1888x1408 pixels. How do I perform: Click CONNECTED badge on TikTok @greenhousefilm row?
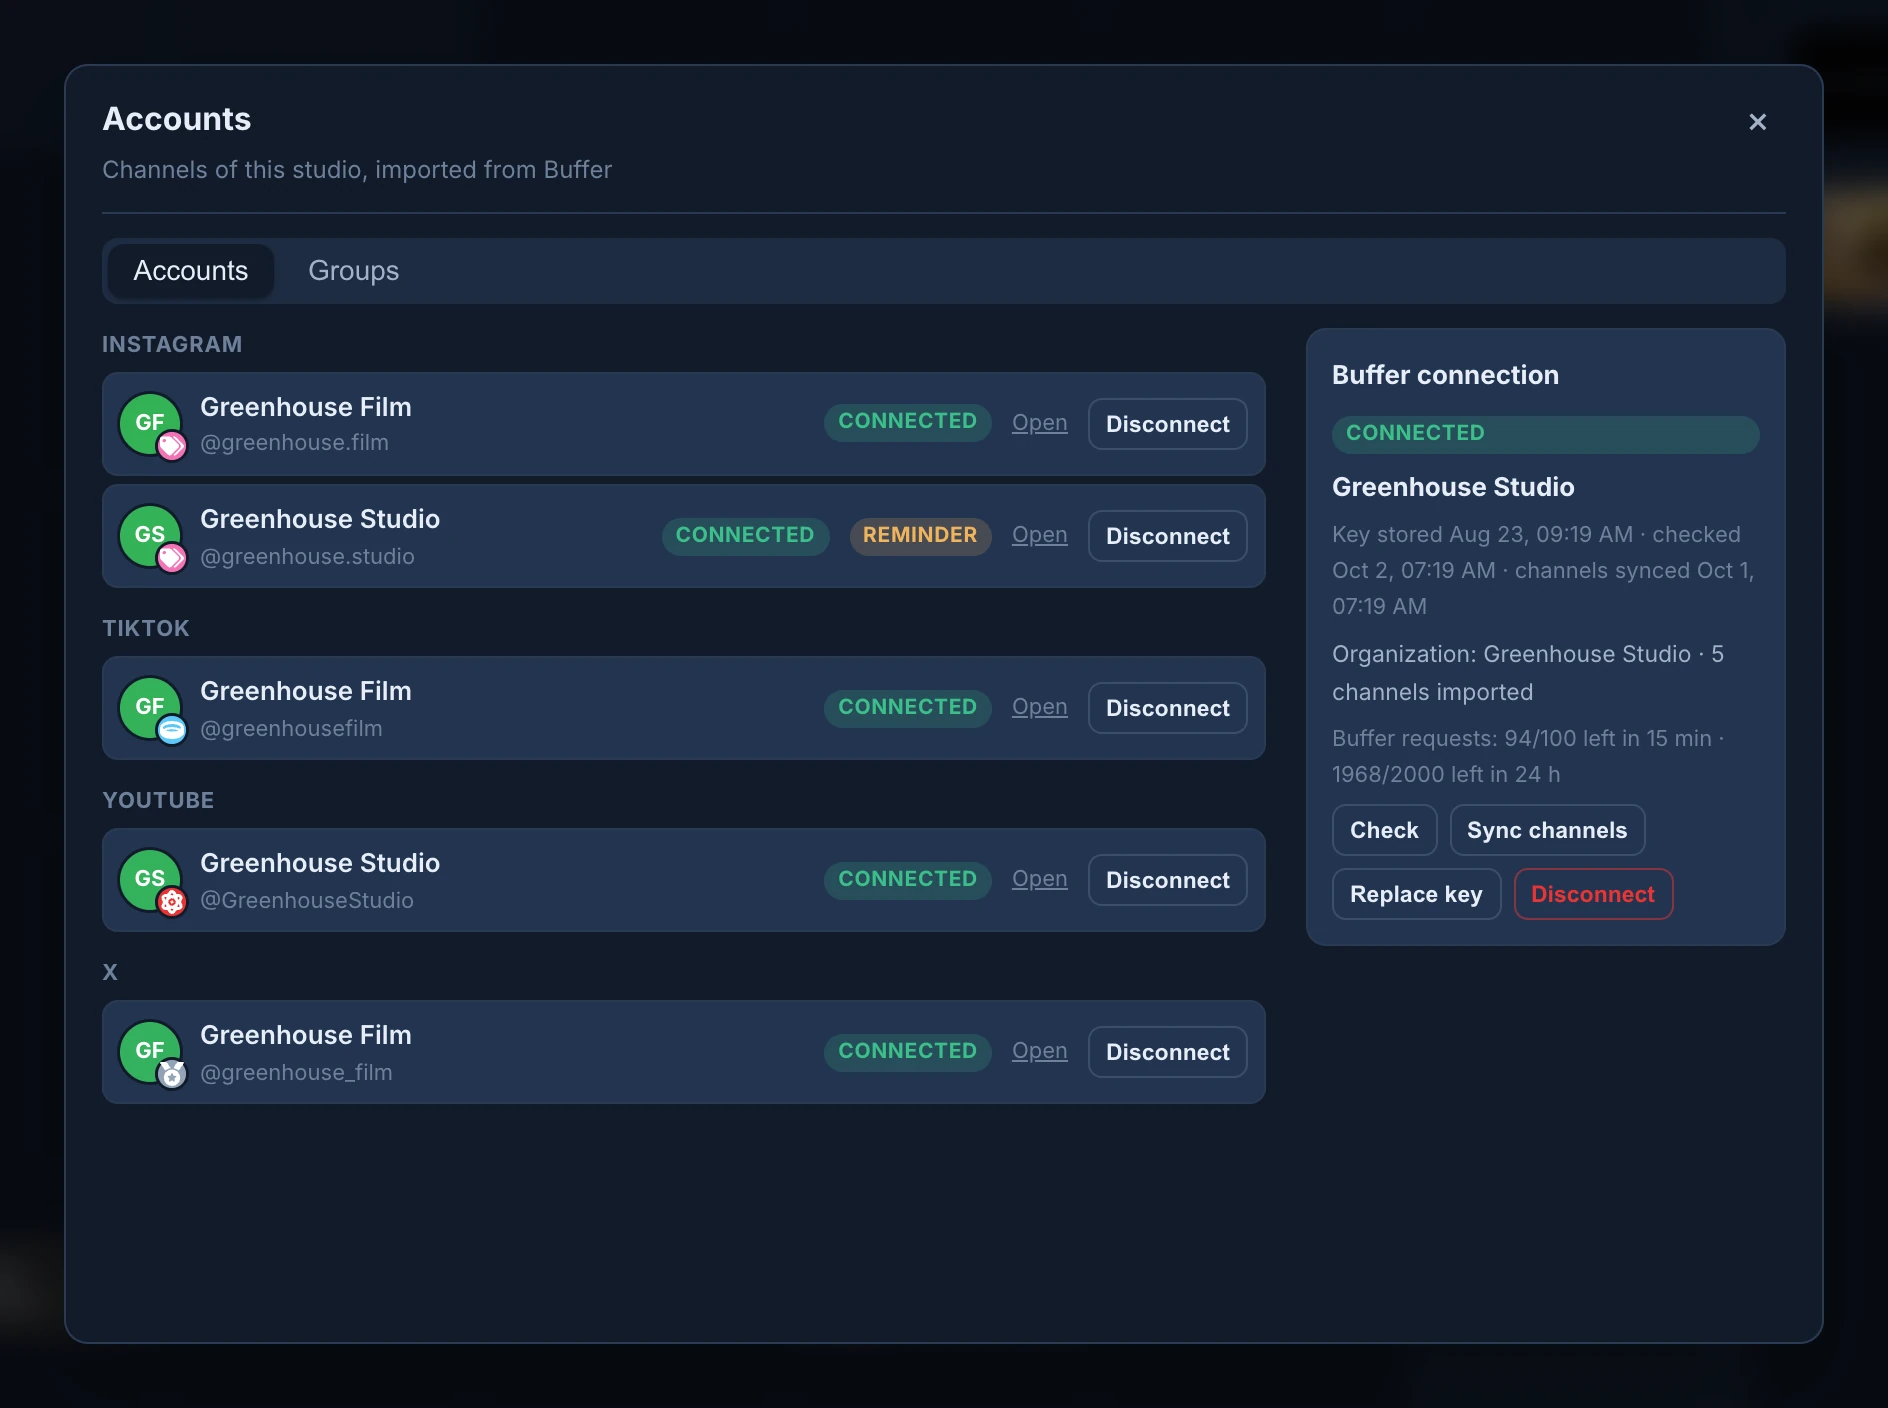tap(907, 707)
